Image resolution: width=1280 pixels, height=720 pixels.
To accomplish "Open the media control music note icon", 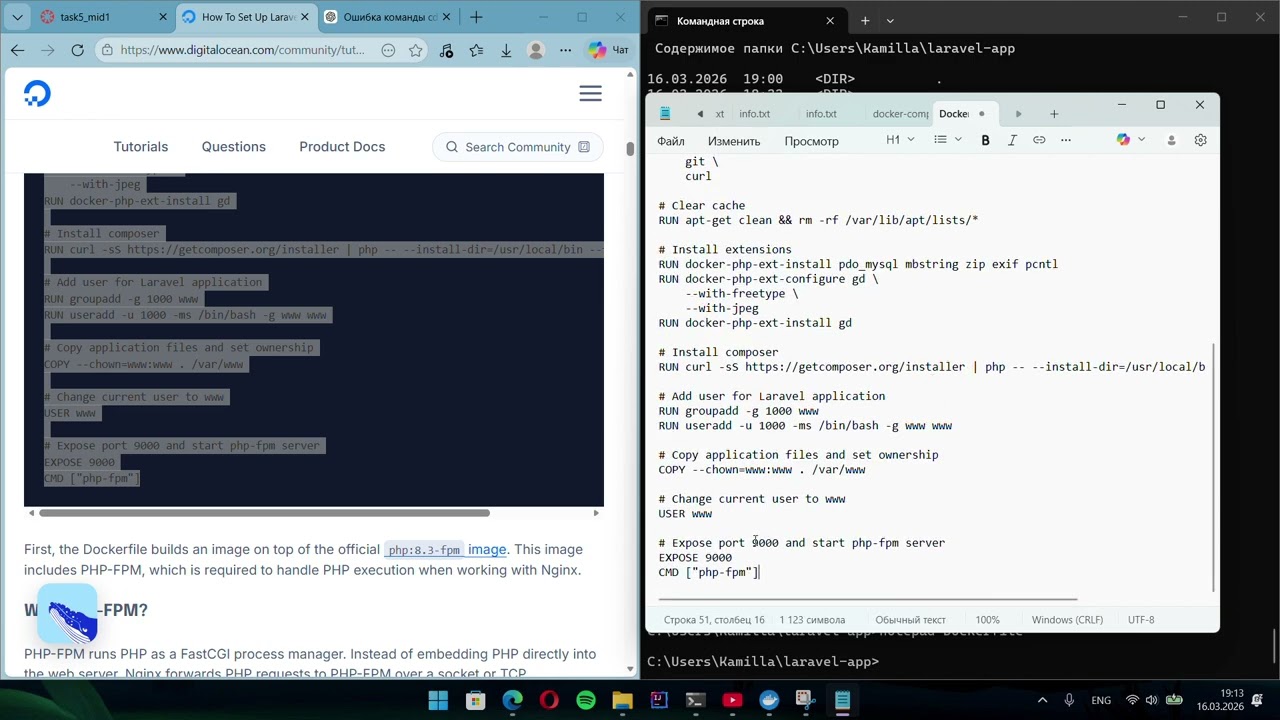I will coord(446,50).
